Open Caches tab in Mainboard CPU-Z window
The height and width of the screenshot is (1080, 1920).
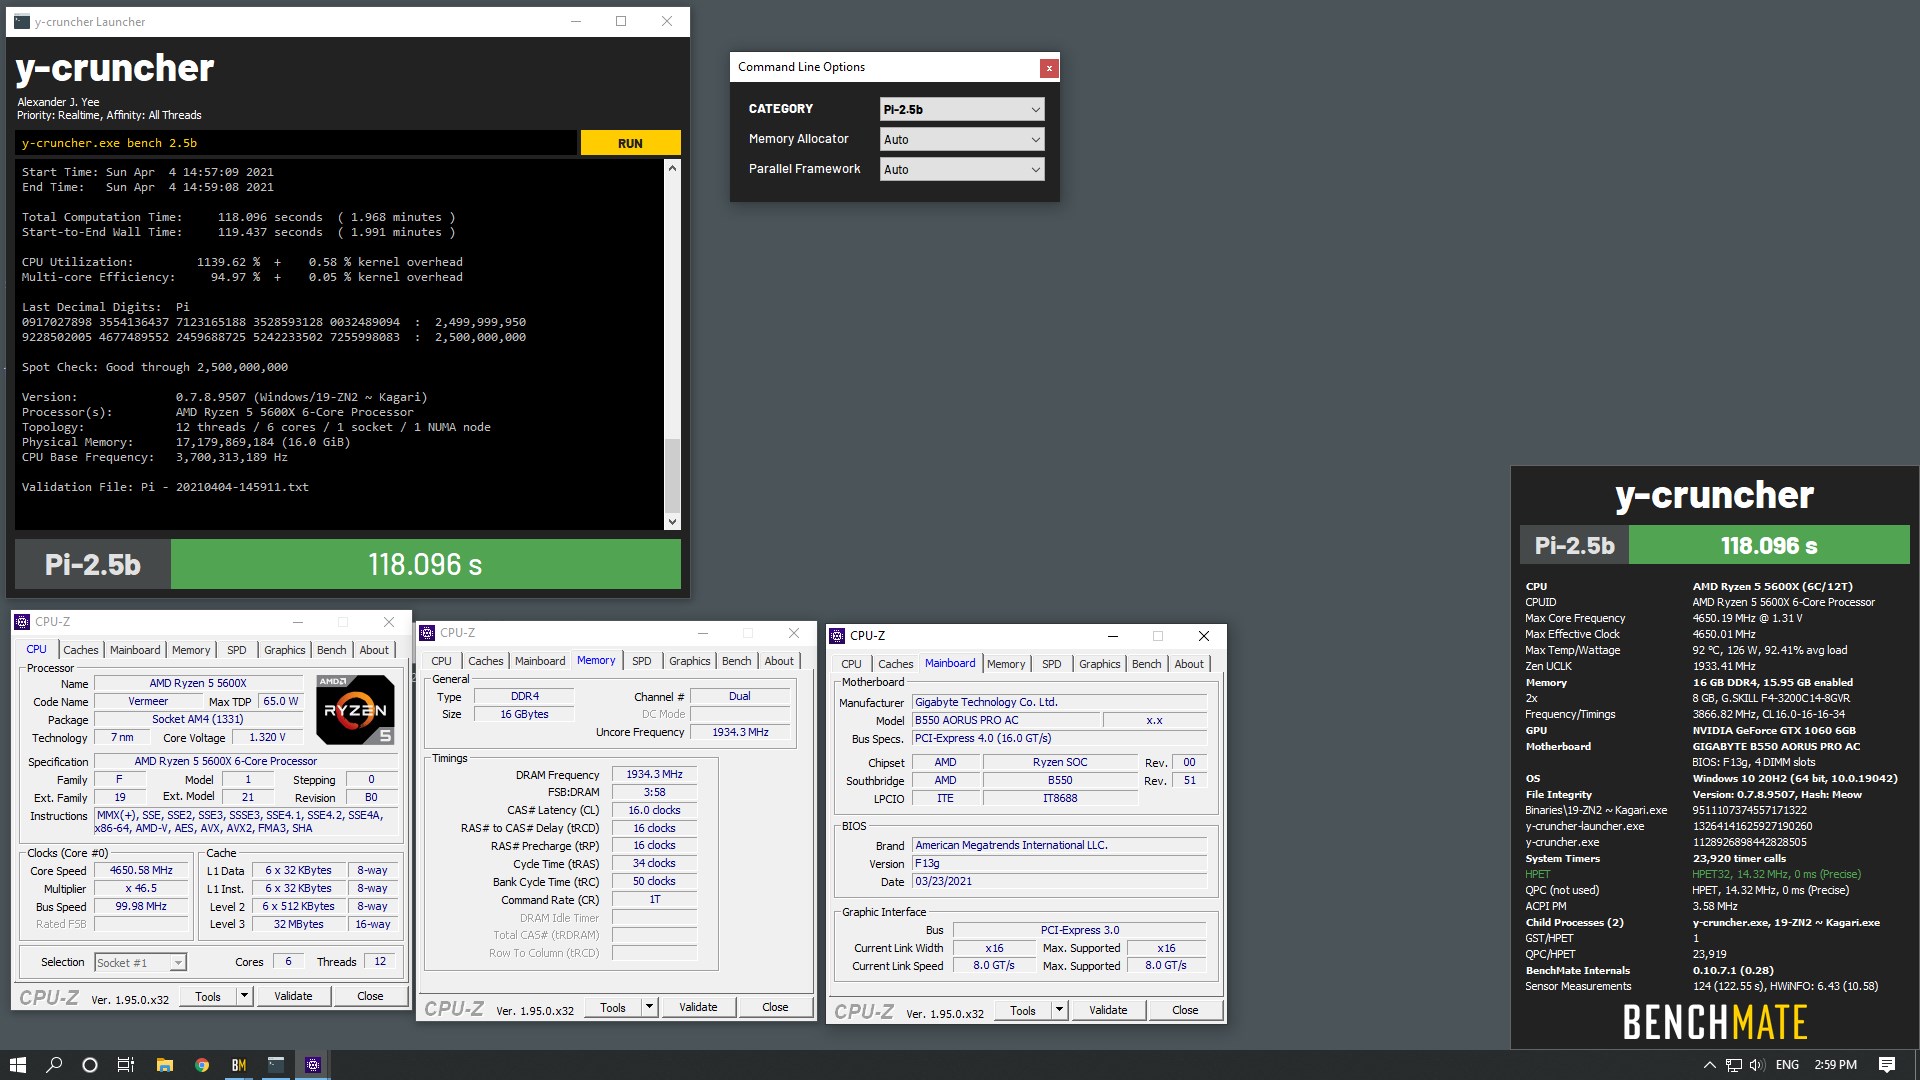click(896, 664)
